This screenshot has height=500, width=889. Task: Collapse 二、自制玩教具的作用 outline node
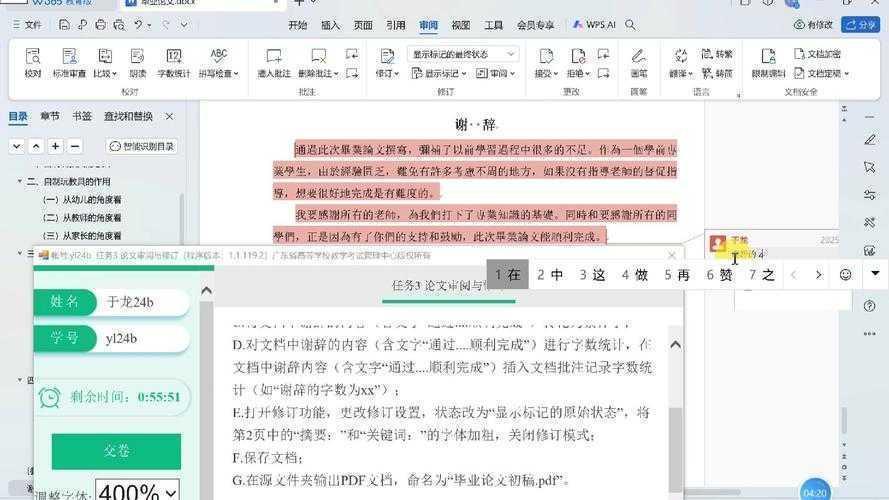[x=20, y=181]
